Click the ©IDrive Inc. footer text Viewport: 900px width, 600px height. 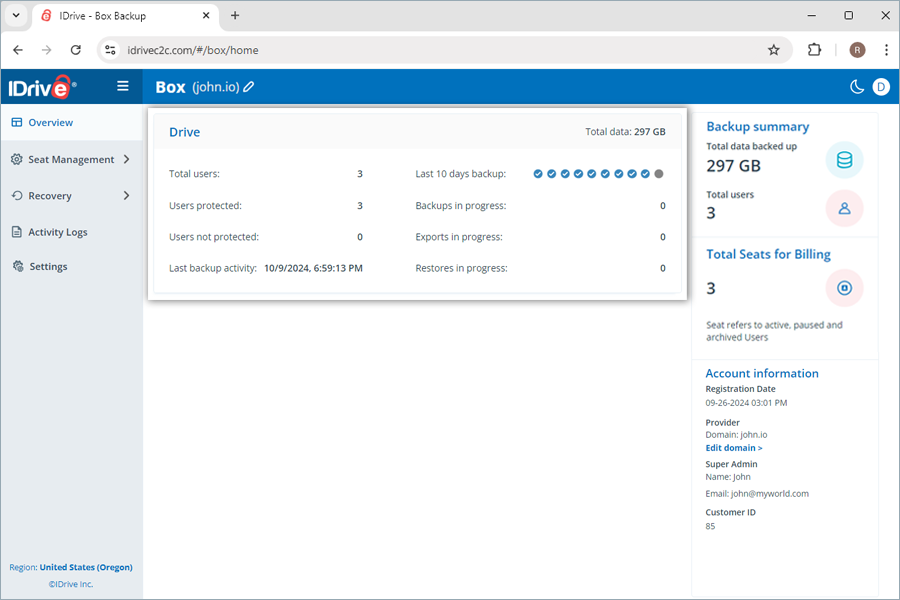71,584
